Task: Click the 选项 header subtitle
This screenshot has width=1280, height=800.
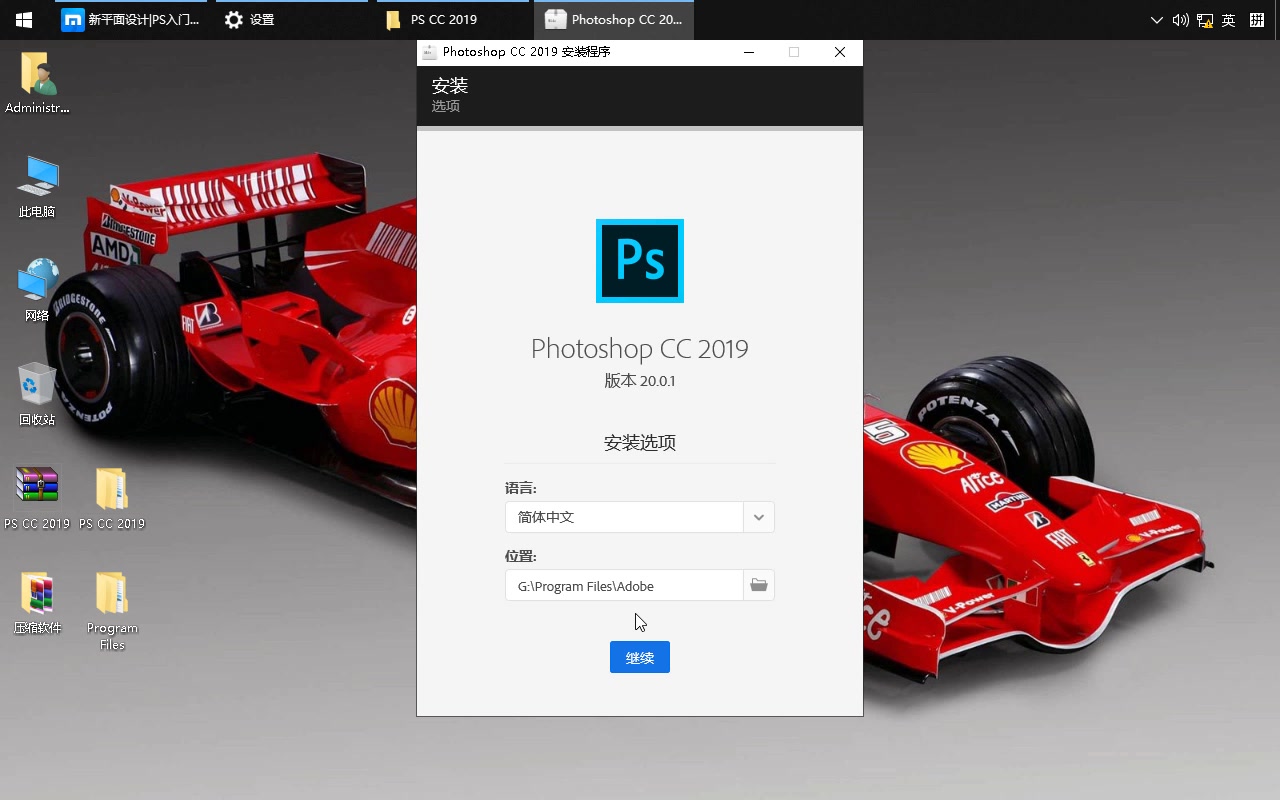Action: 446,106
